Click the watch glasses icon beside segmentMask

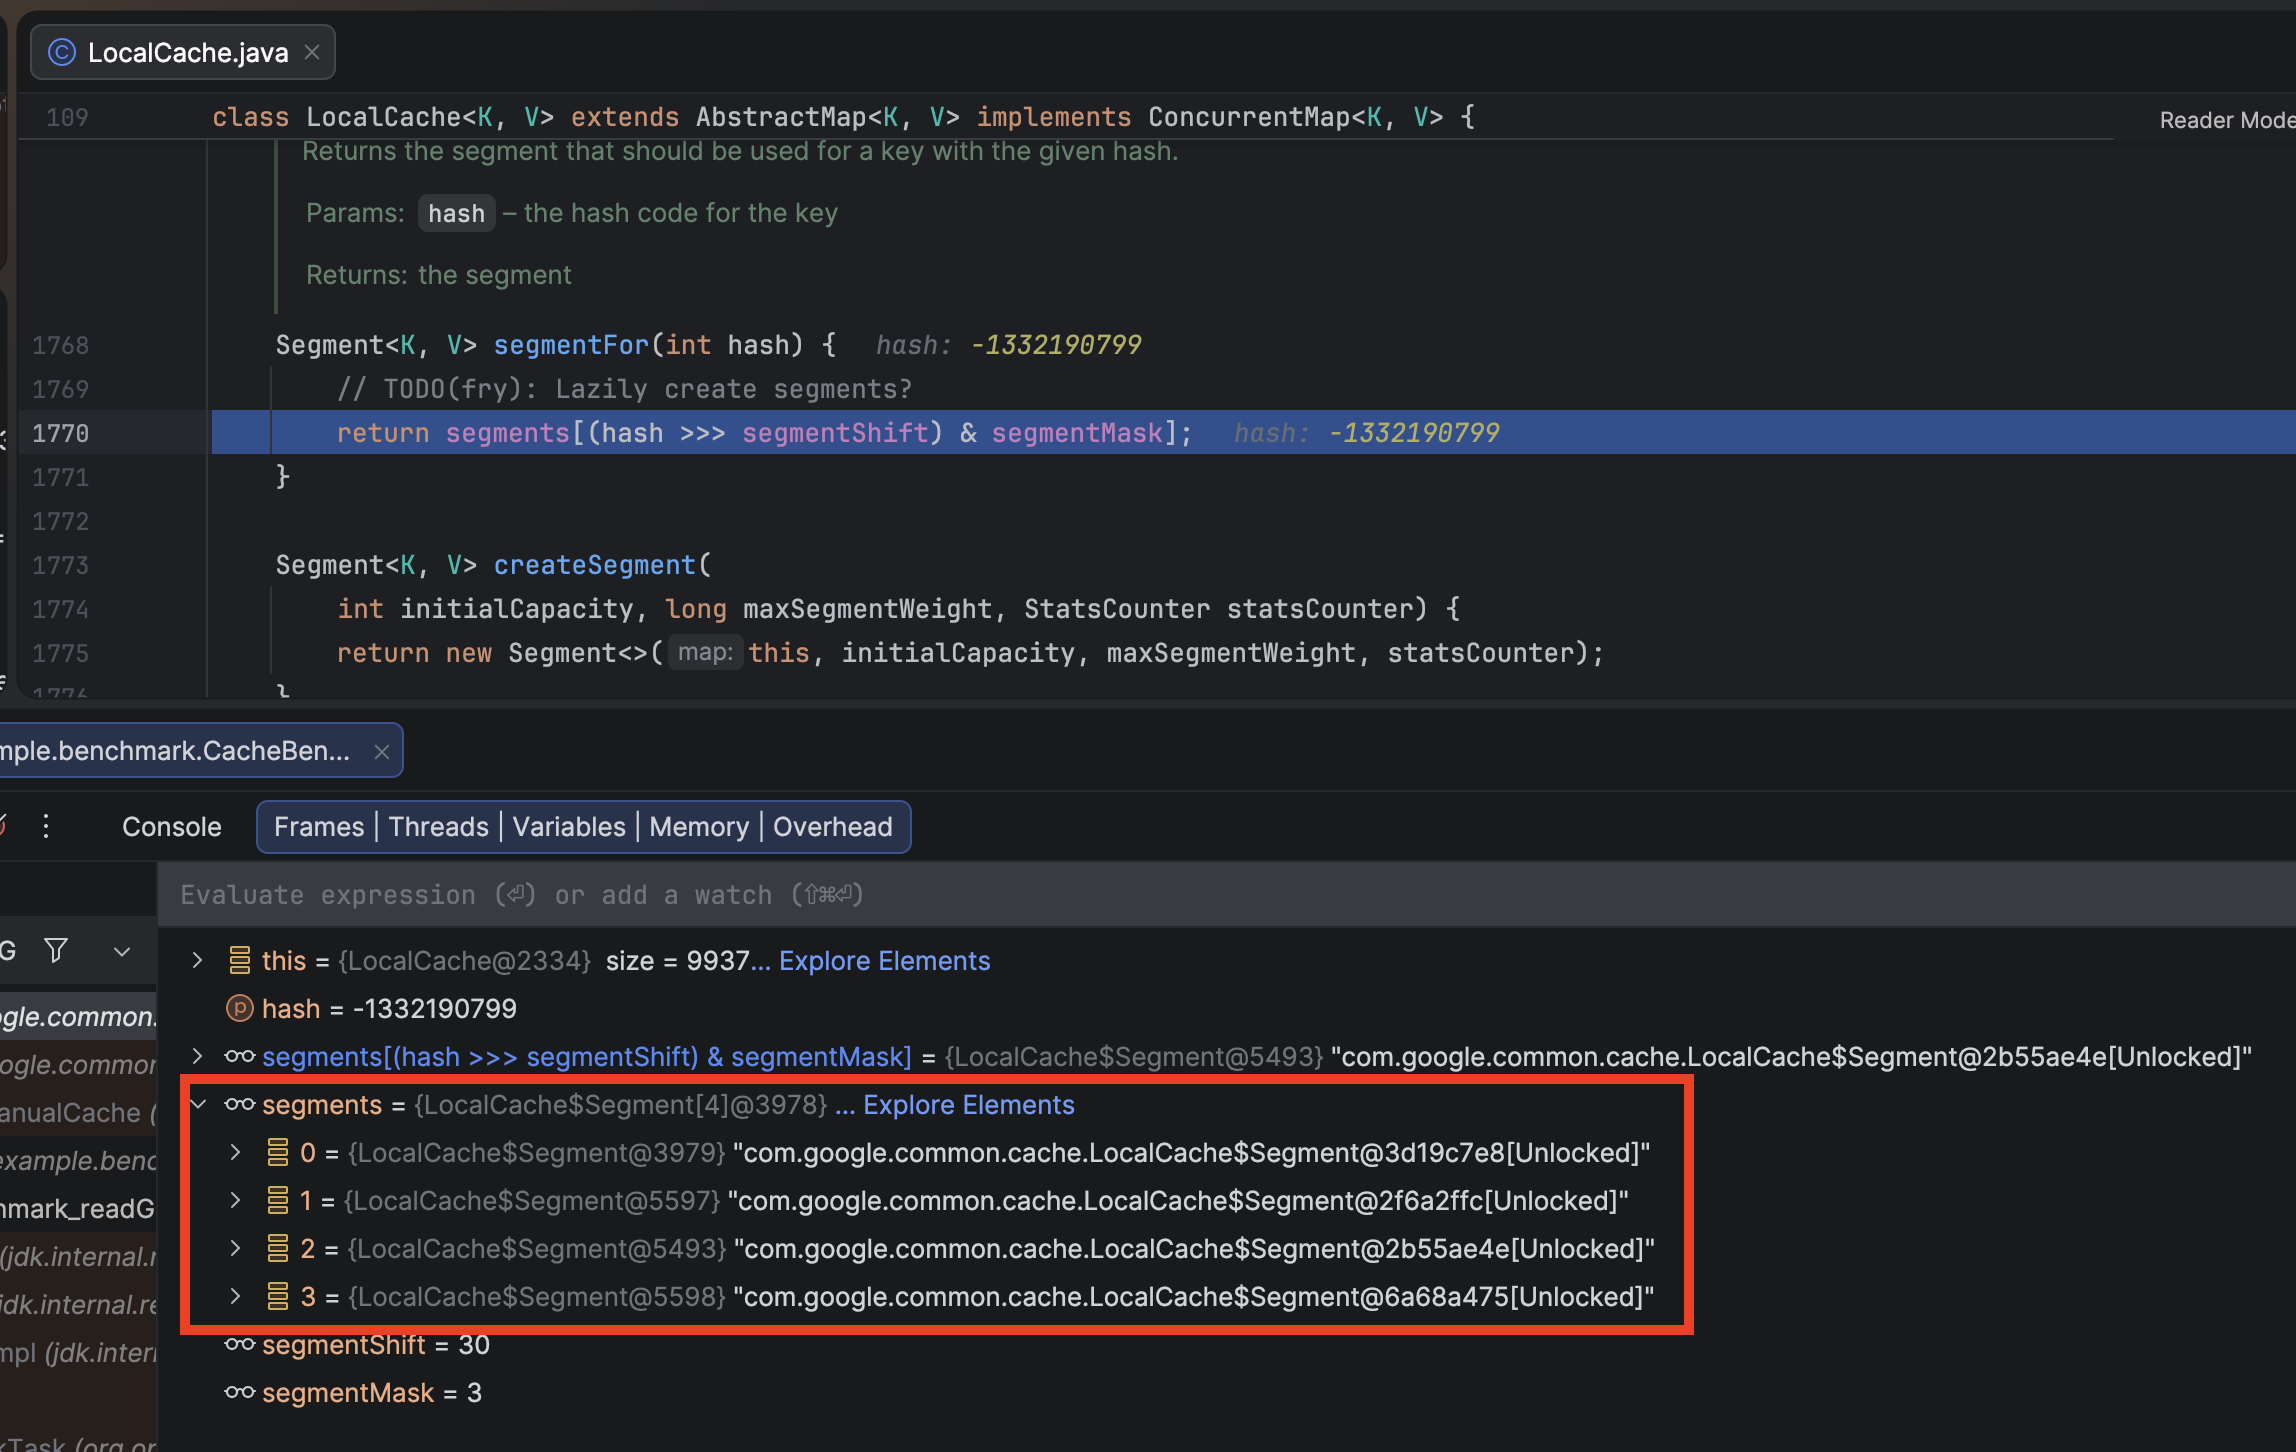(x=240, y=1393)
